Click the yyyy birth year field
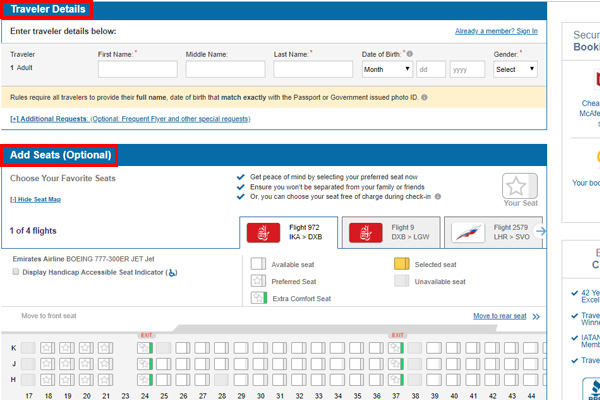Image resolution: width=600 pixels, height=400 pixels. 467,69
